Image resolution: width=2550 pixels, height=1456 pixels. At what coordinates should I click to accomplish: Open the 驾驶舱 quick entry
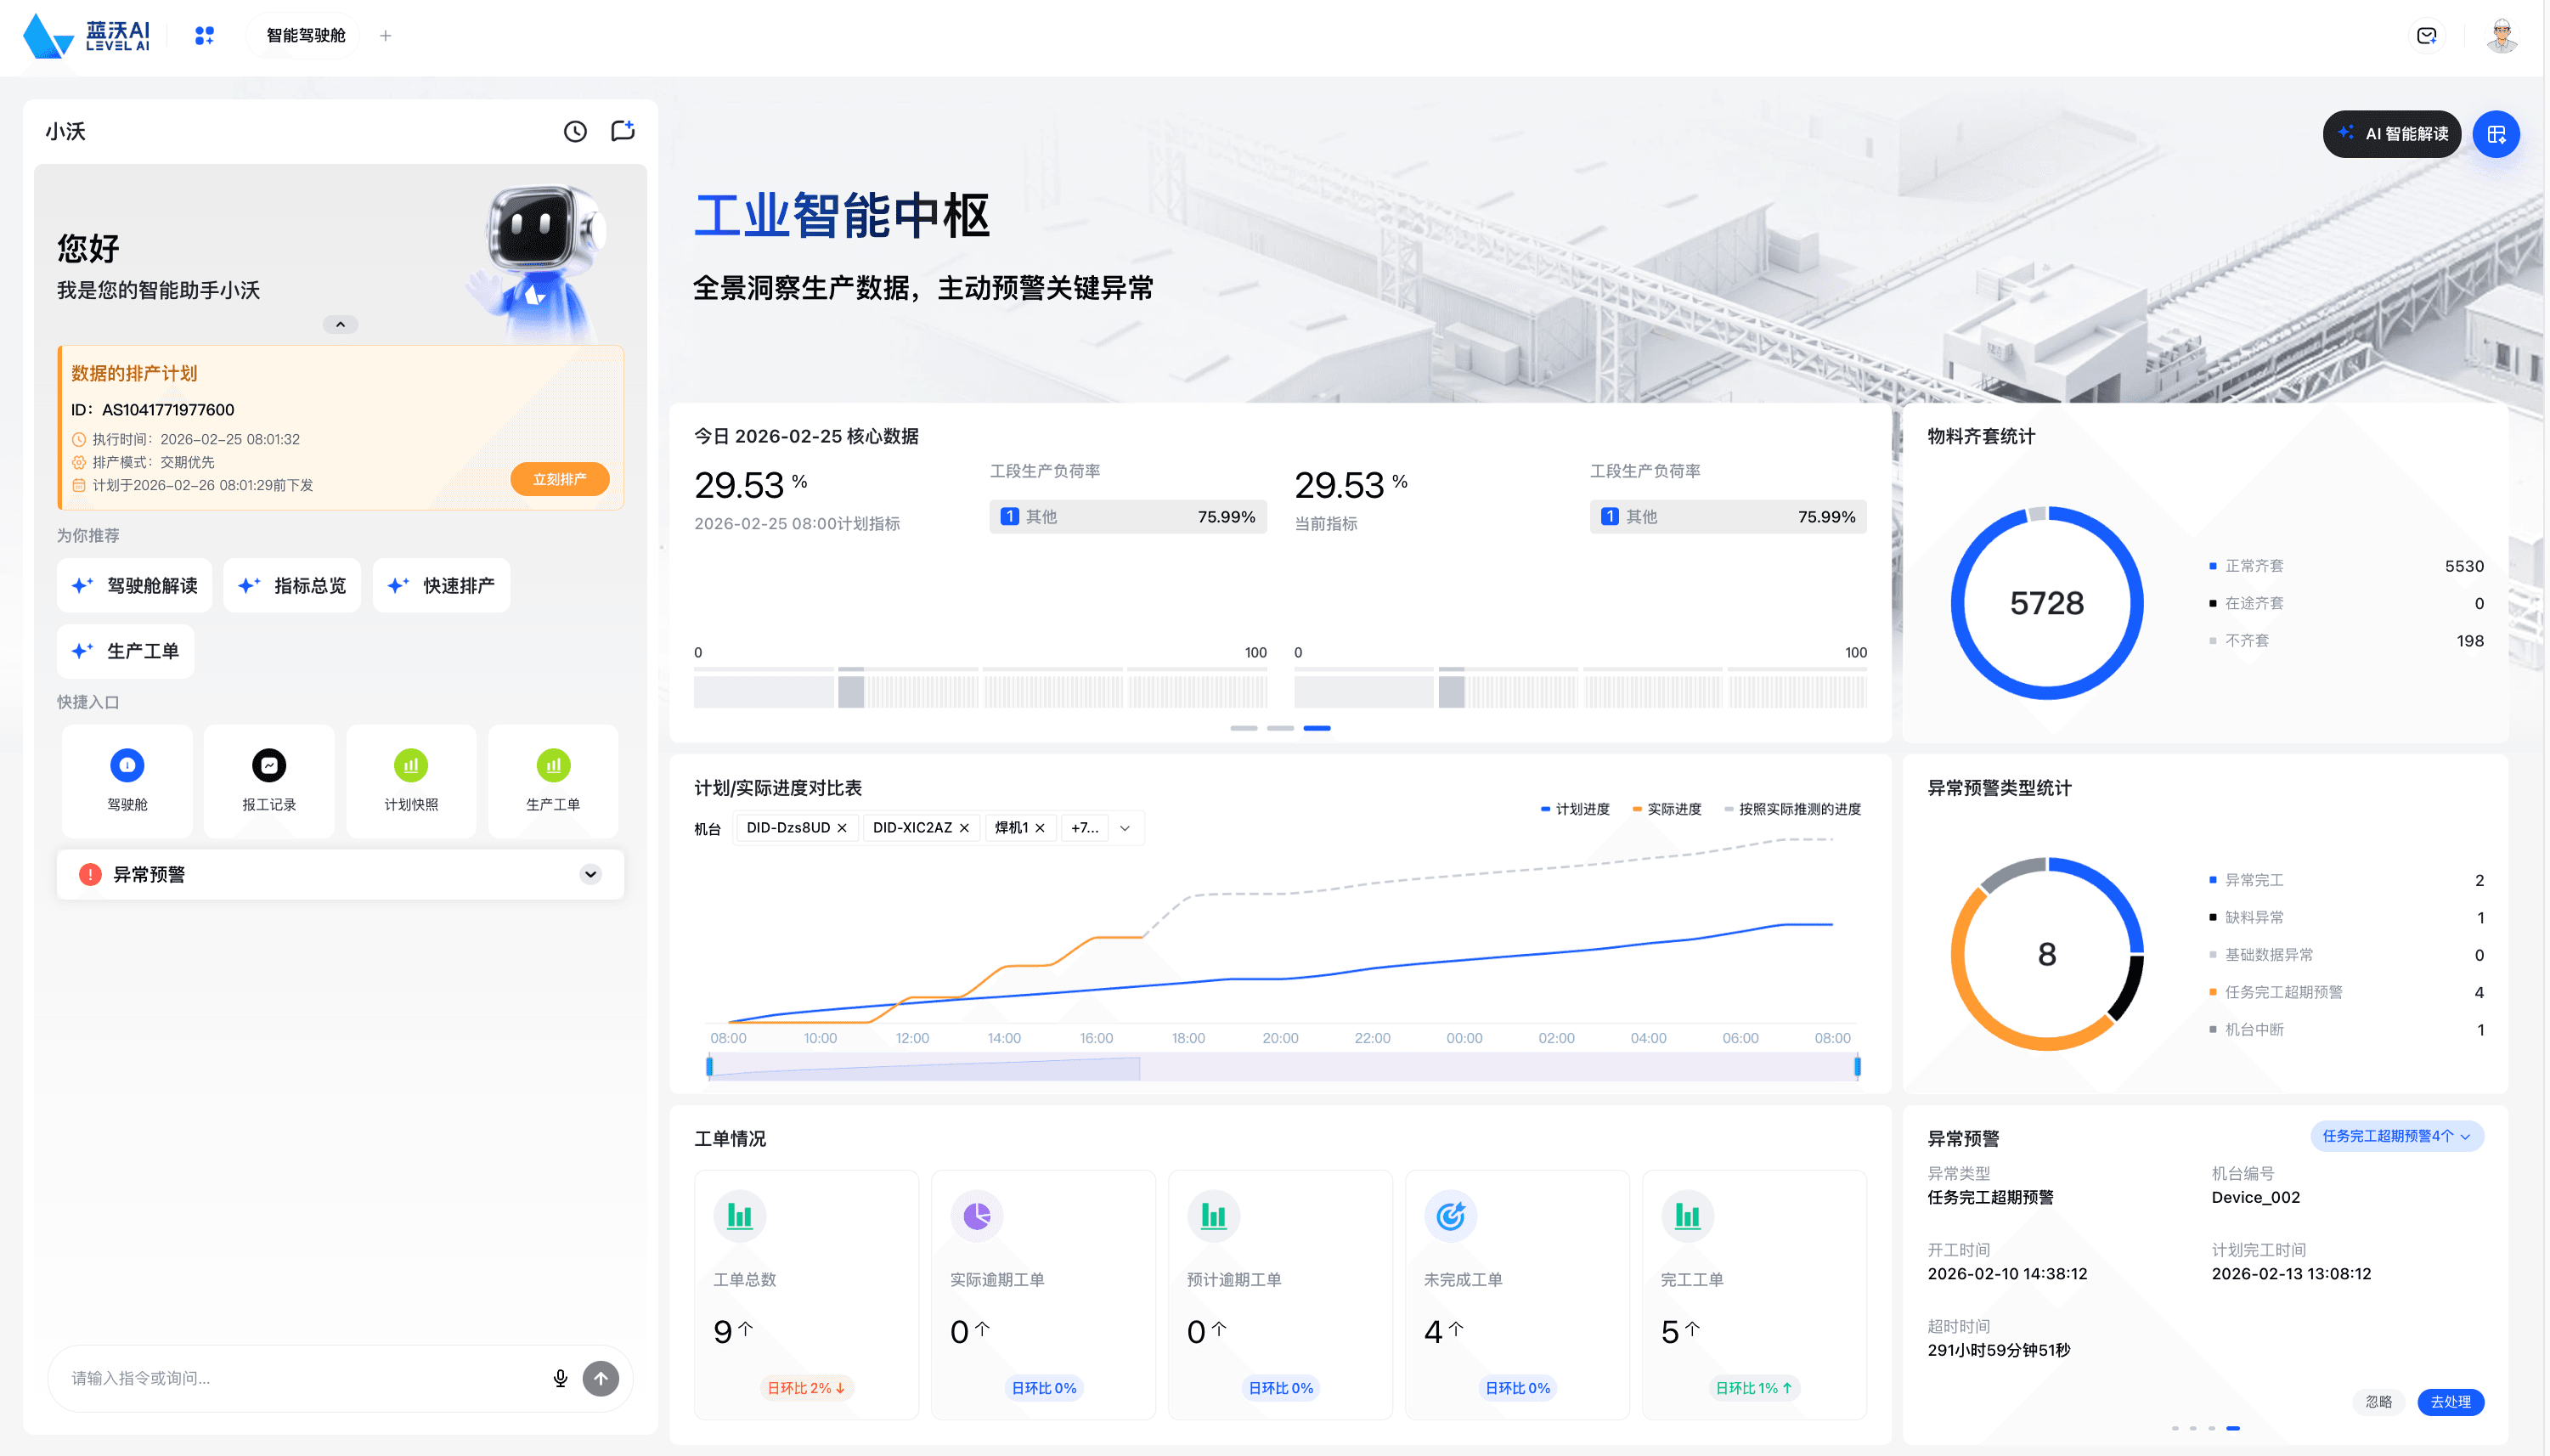[127, 781]
